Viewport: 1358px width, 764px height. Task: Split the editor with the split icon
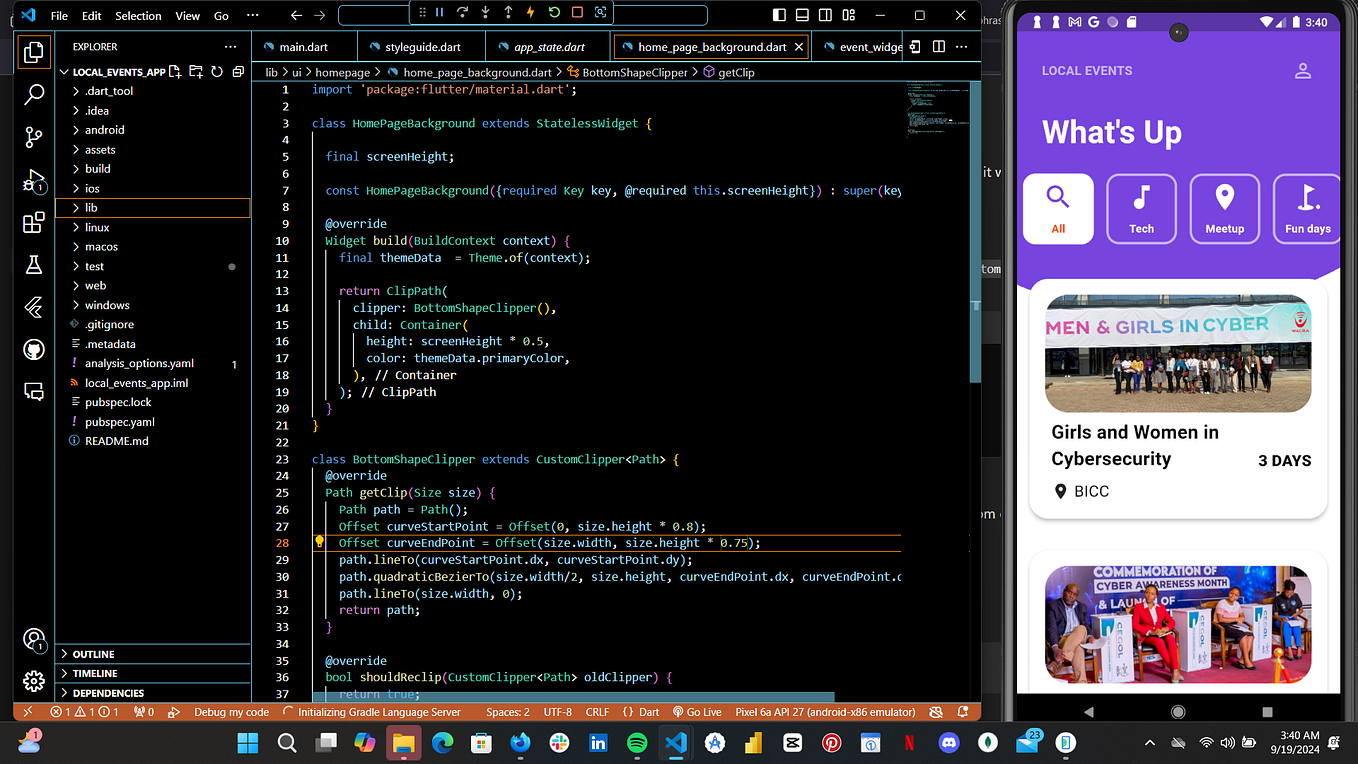pos(937,46)
